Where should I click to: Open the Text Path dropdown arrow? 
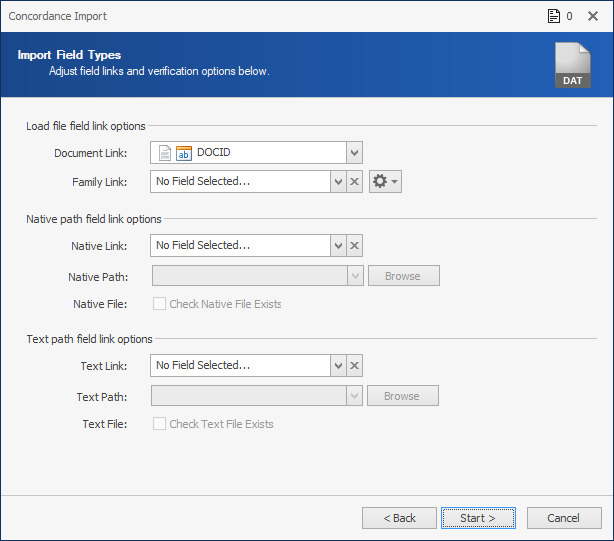(354, 396)
